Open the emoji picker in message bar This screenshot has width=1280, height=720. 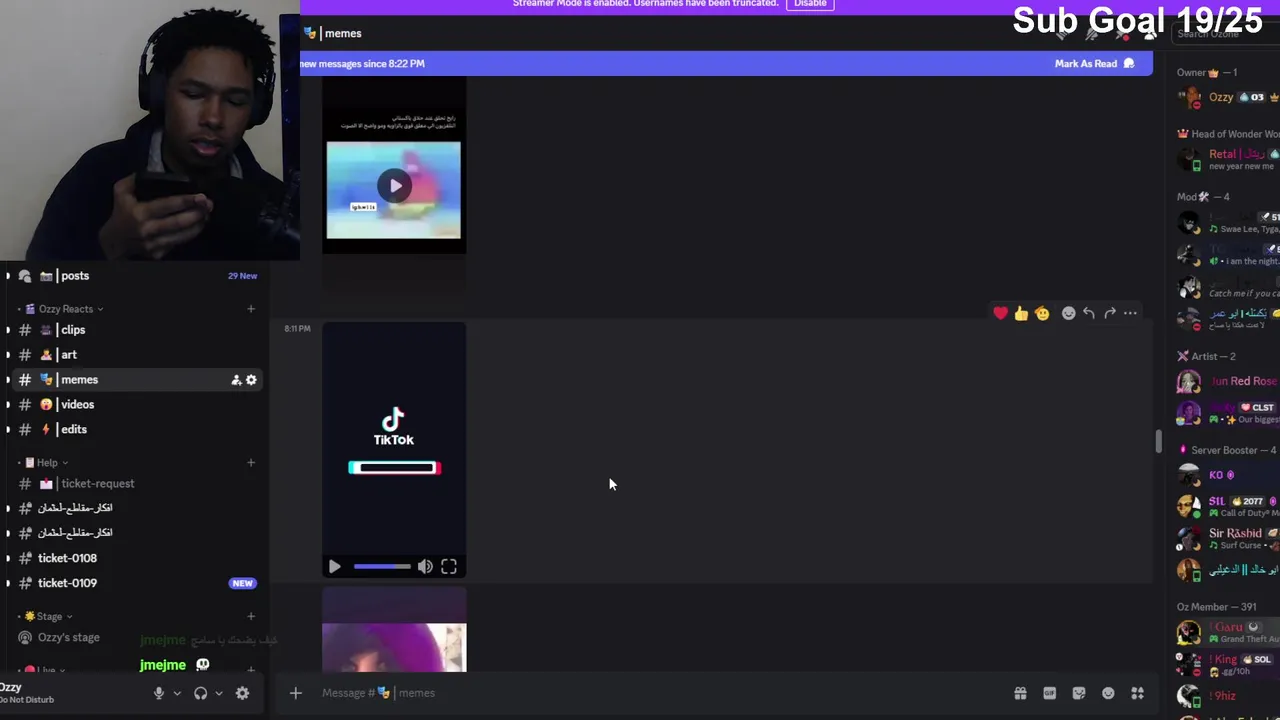(x=1108, y=693)
